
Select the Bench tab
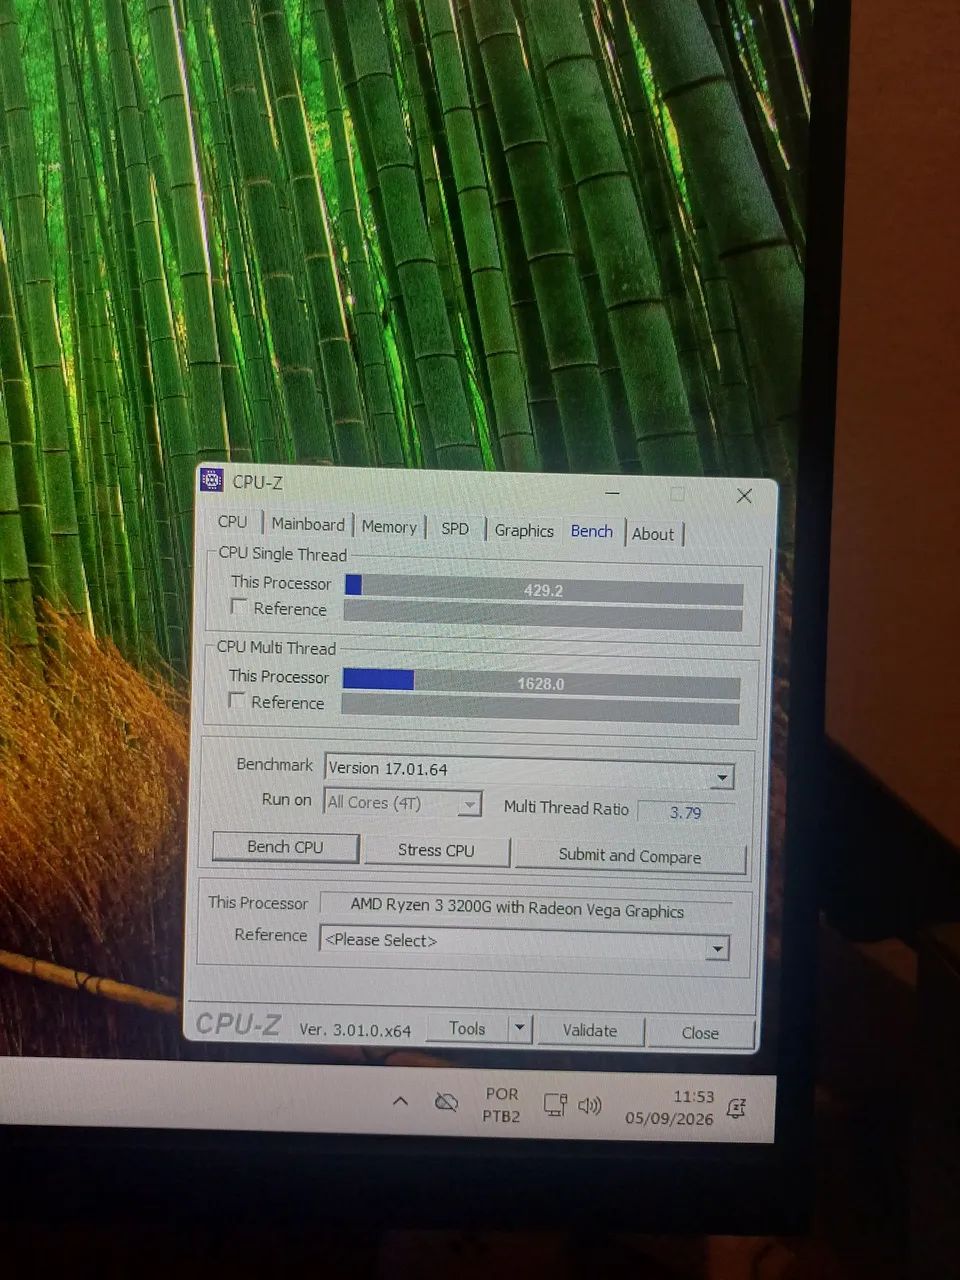click(592, 531)
